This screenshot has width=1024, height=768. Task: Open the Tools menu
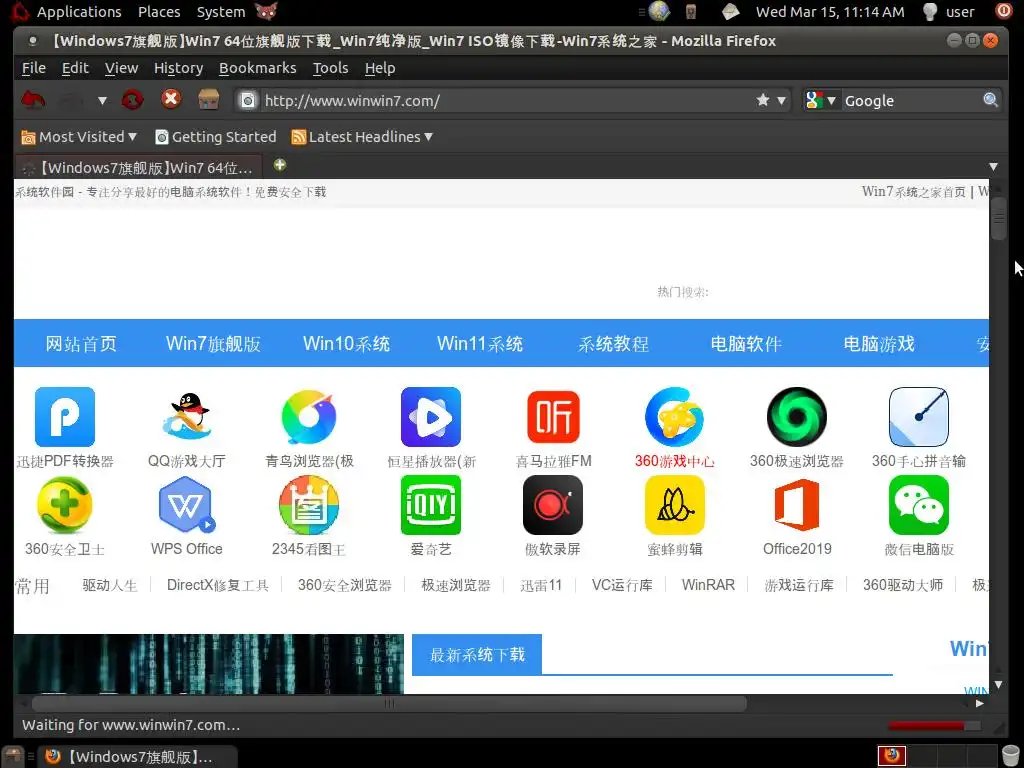[330, 68]
